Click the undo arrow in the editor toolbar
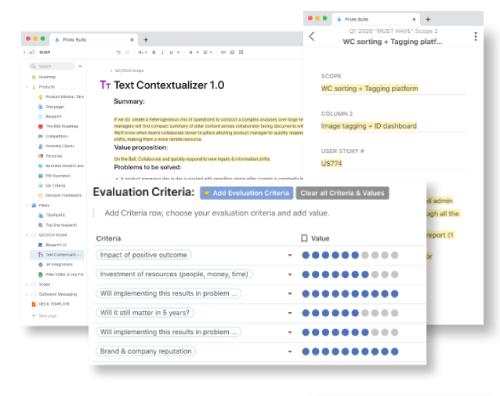This screenshot has width=500, height=396. (118, 52)
